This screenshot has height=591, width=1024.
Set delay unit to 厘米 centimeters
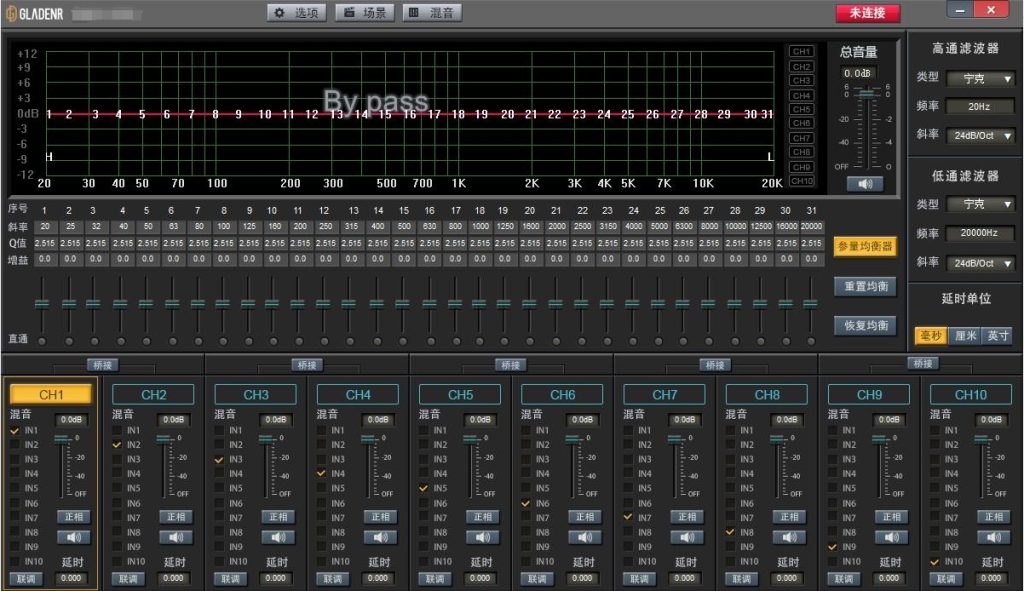click(965, 336)
